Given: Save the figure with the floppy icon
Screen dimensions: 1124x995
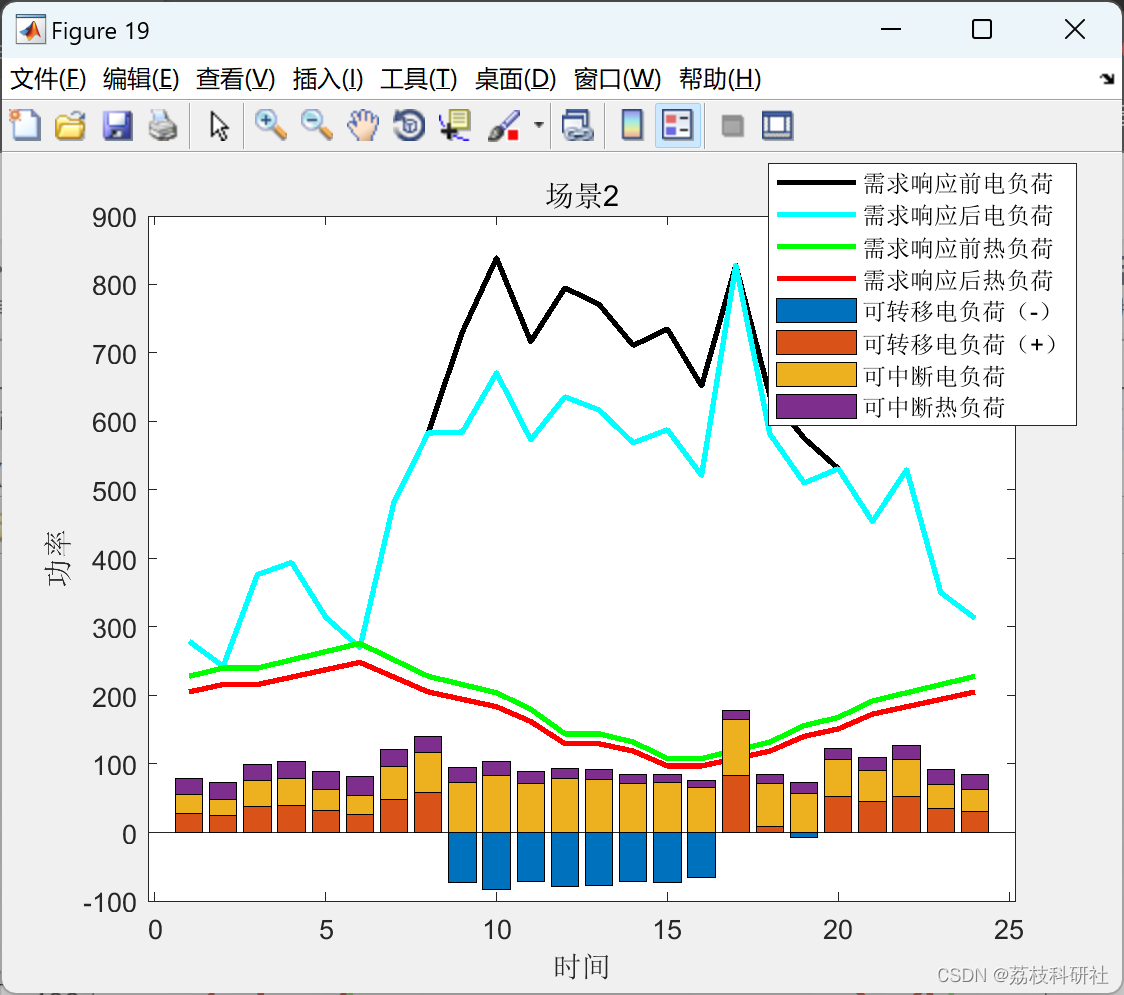Looking at the screenshot, I should click(x=117, y=125).
